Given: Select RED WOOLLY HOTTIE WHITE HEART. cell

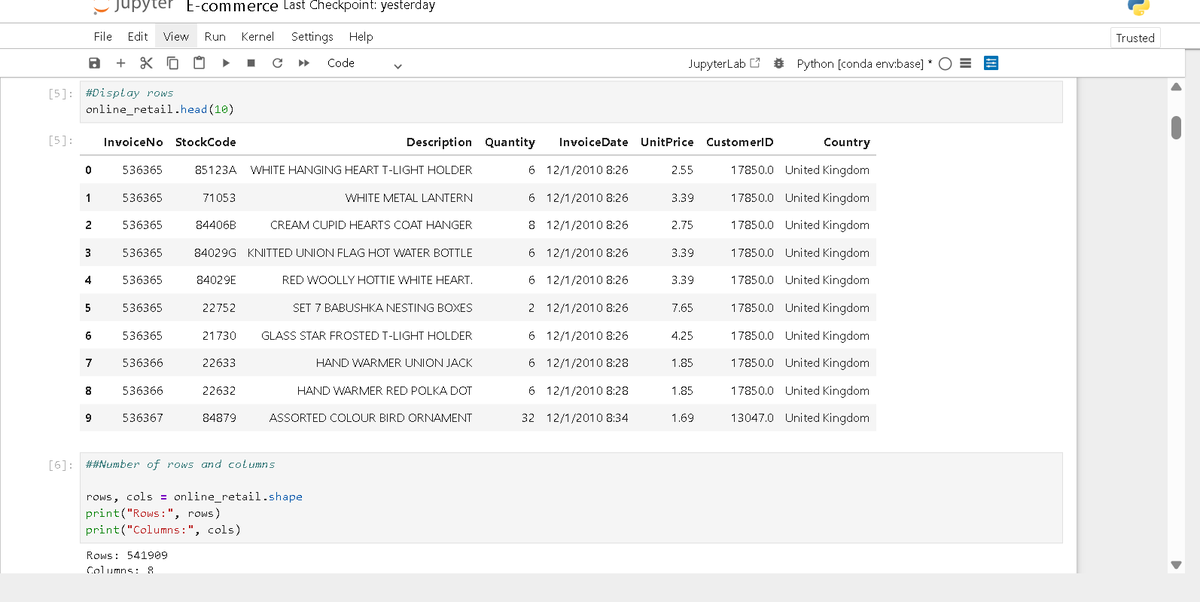Looking at the screenshot, I should (x=377, y=280).
